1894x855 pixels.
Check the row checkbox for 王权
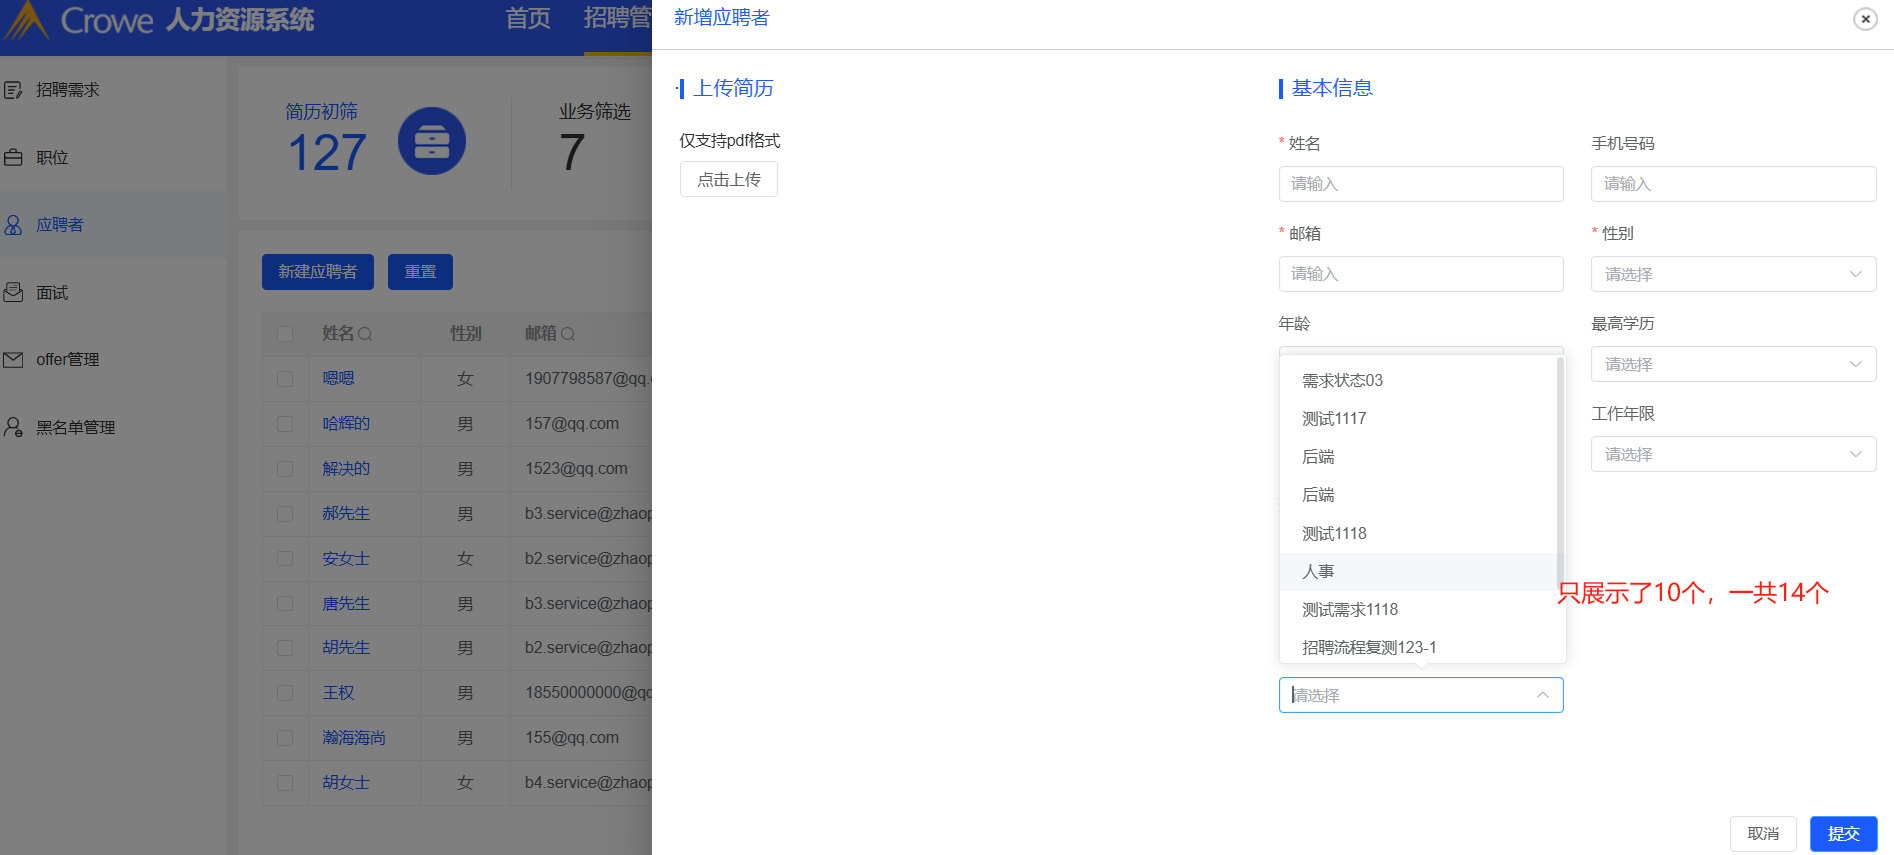tap(285, 693)
